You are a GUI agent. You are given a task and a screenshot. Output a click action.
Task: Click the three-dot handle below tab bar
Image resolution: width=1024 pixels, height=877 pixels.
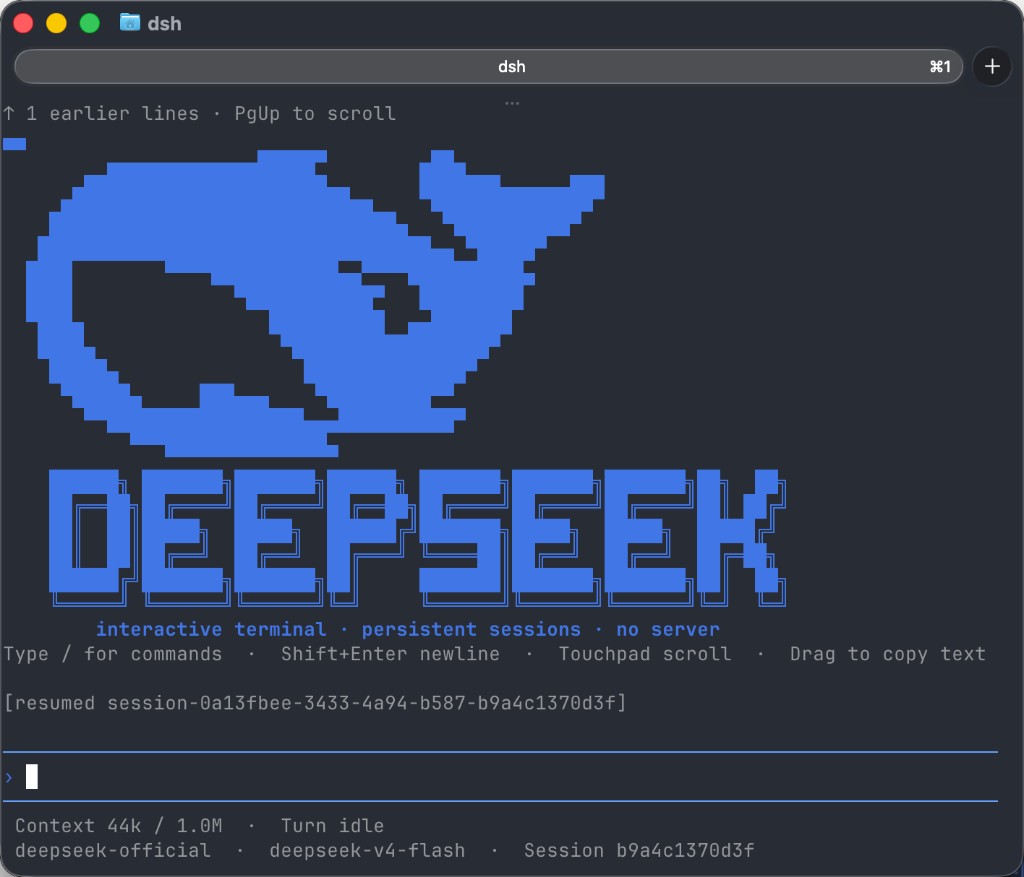tap(512, 103)
